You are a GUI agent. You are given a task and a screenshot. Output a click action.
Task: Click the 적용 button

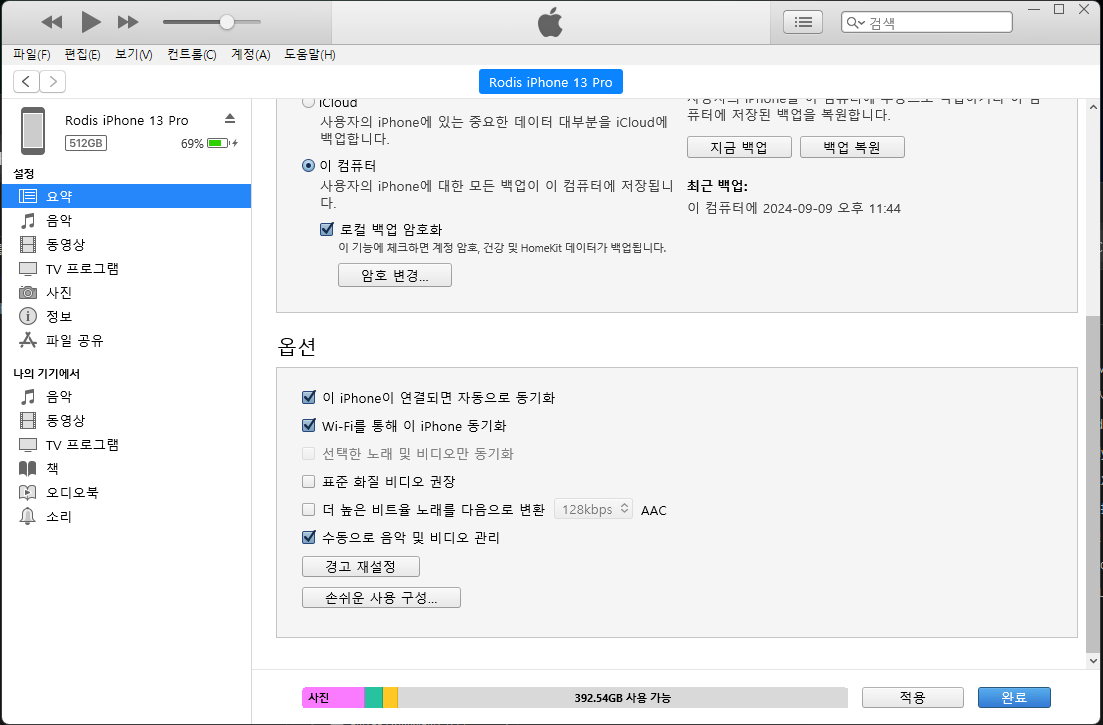tap(912, 698)
